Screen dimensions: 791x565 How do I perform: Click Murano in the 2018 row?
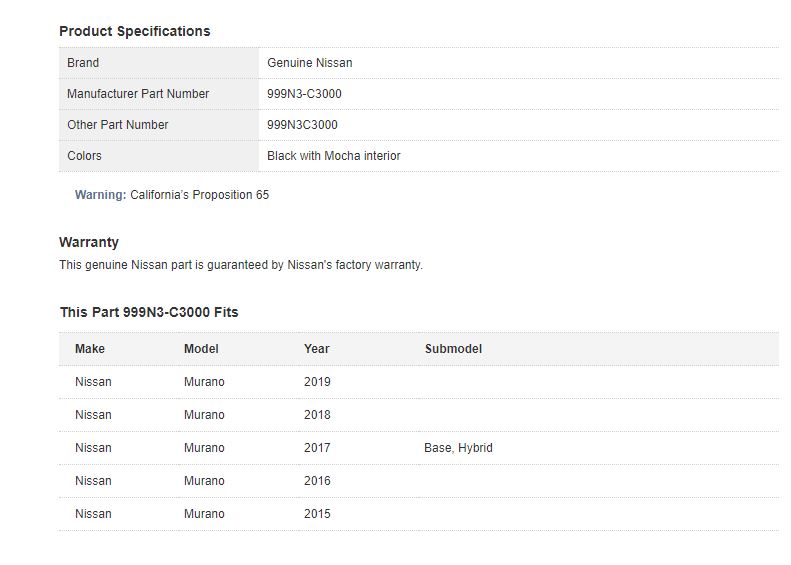204,415
